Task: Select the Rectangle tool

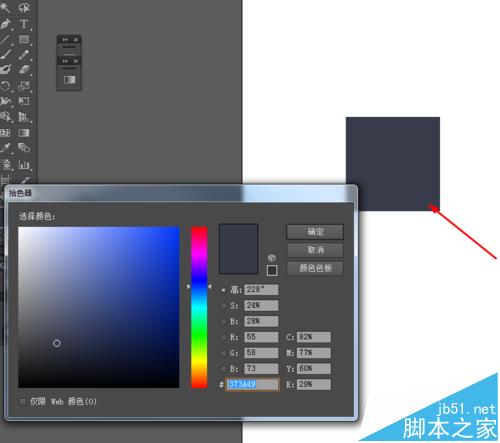Action: pos(24,39)
